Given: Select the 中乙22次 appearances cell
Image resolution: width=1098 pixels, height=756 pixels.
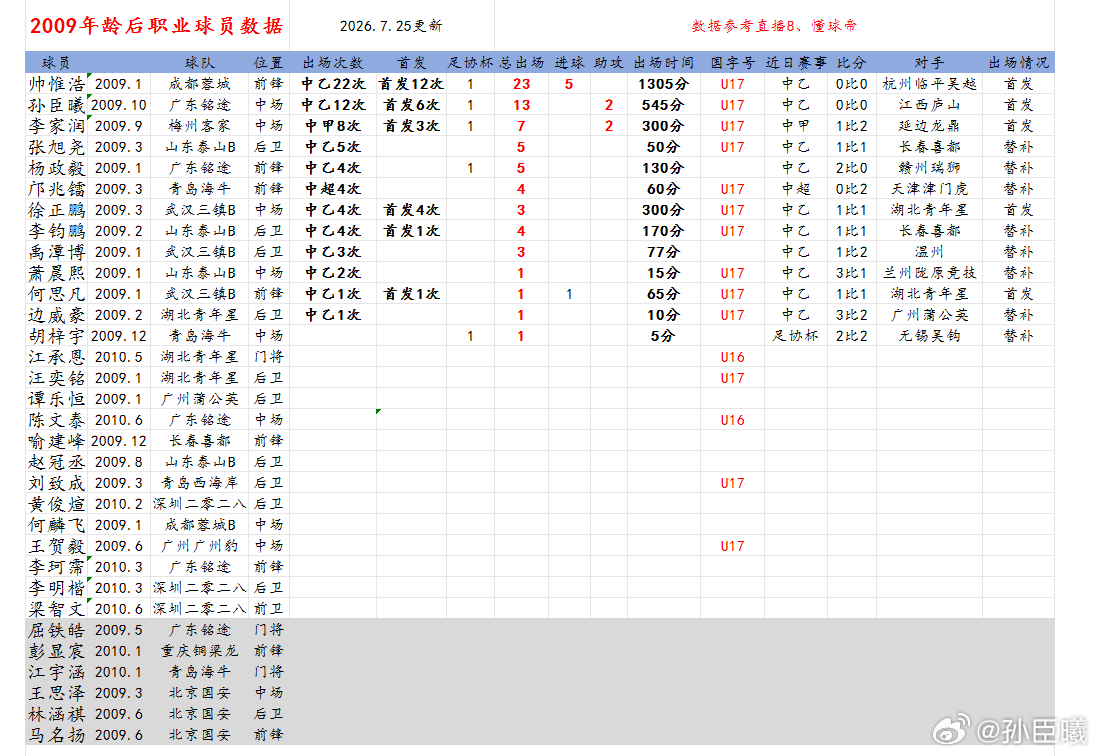Looking at the screenshot, I should point(333,84).
